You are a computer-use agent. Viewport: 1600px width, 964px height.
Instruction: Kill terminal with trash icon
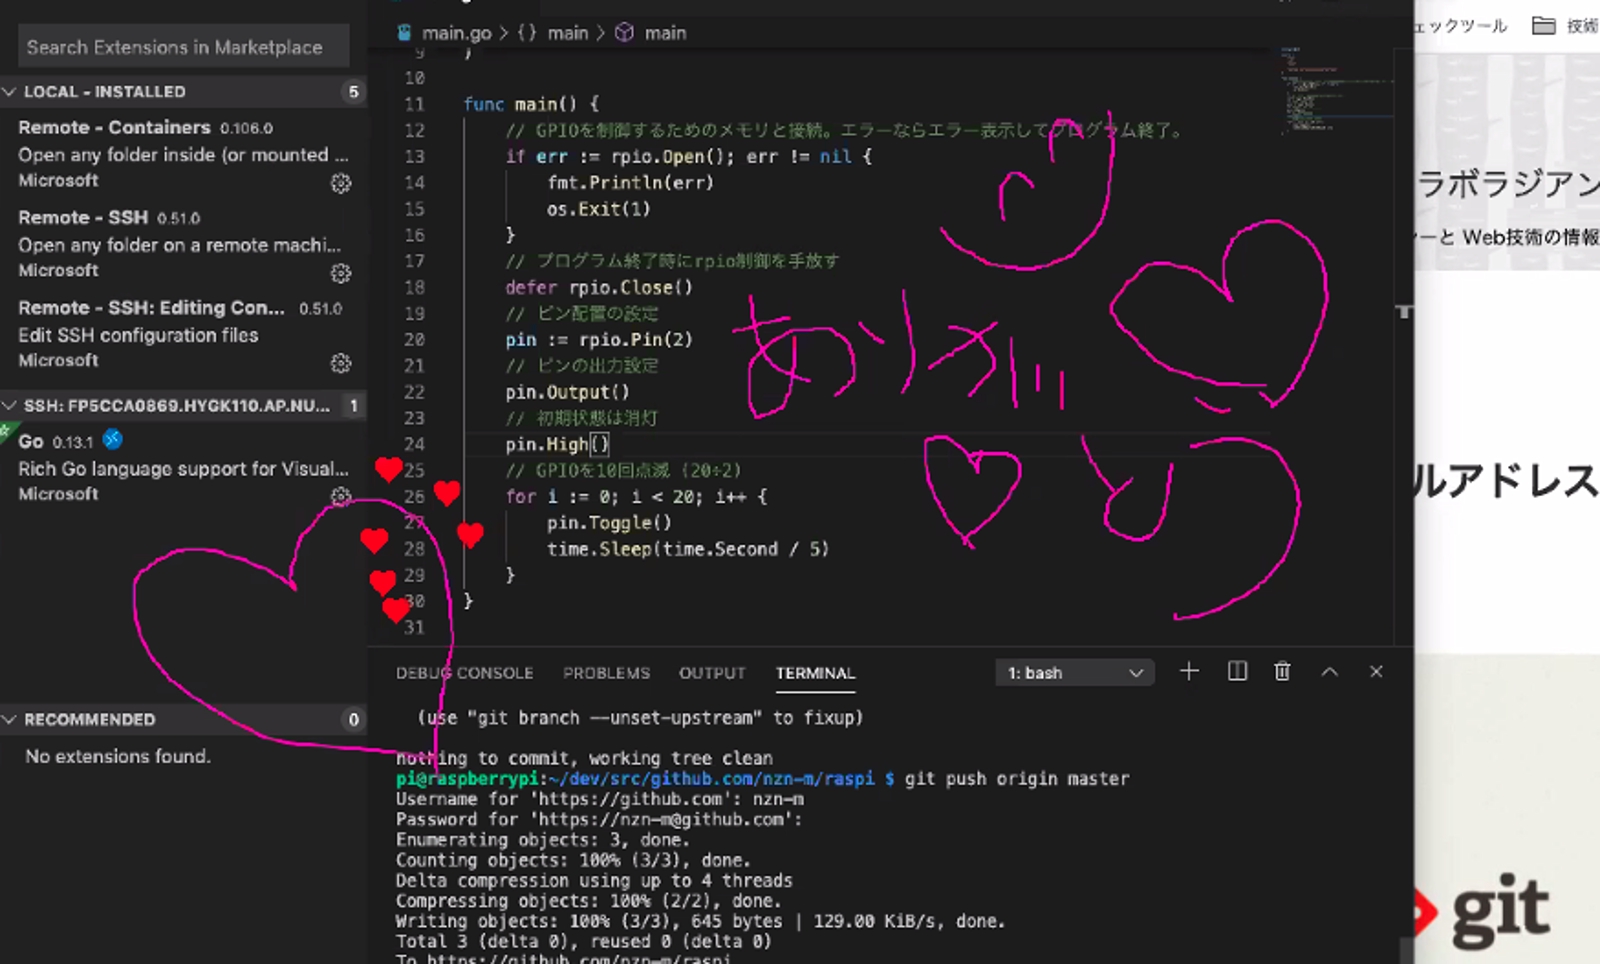(1282, 671)
